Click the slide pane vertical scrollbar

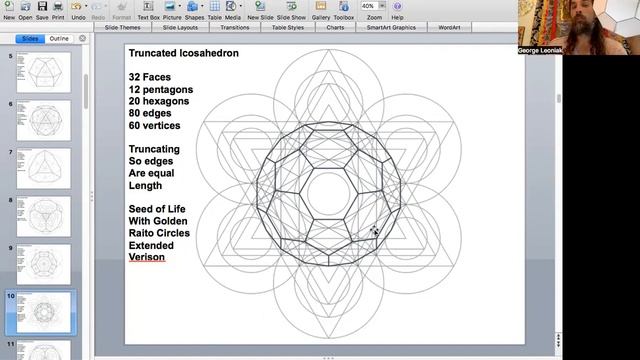86,91
